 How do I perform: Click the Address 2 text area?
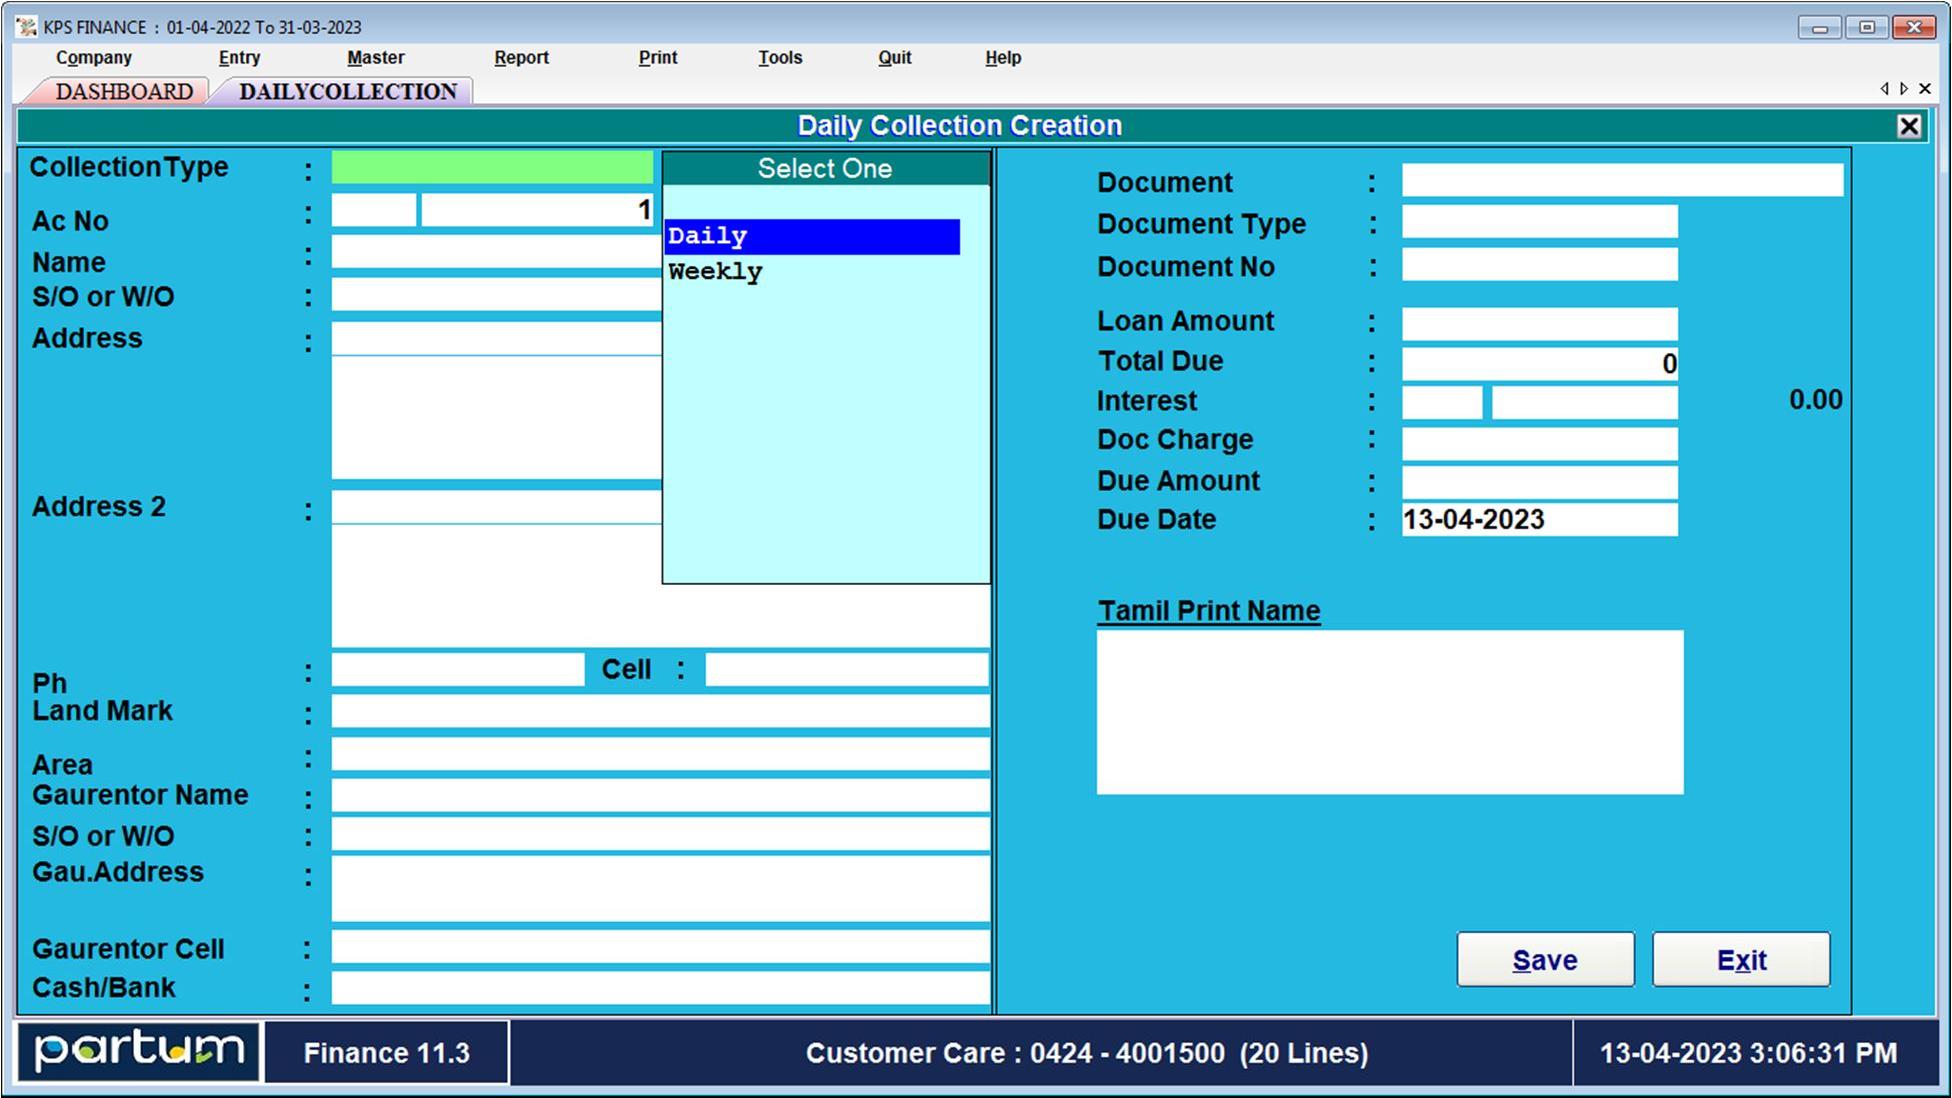[x=660, y=568]
